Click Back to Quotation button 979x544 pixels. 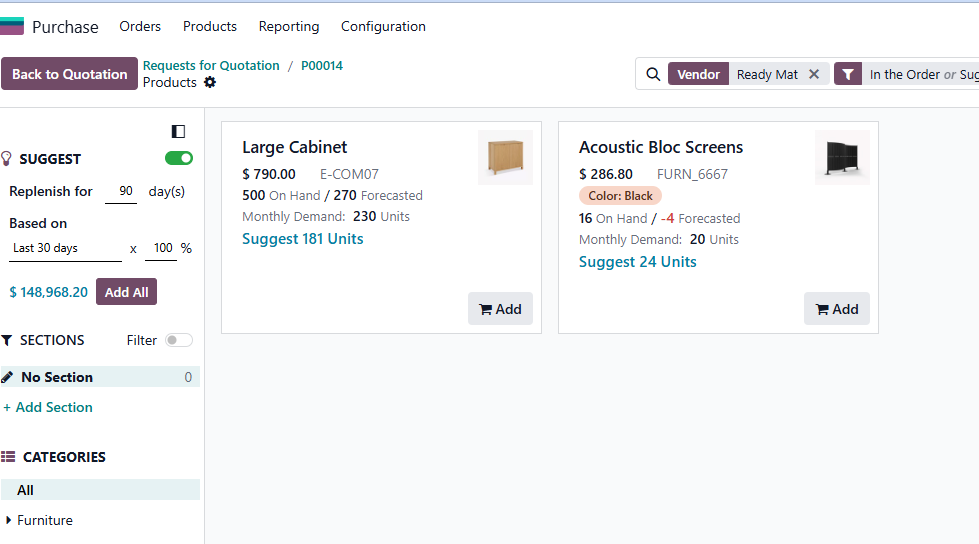pyautogui.click(x=69, y=74)
